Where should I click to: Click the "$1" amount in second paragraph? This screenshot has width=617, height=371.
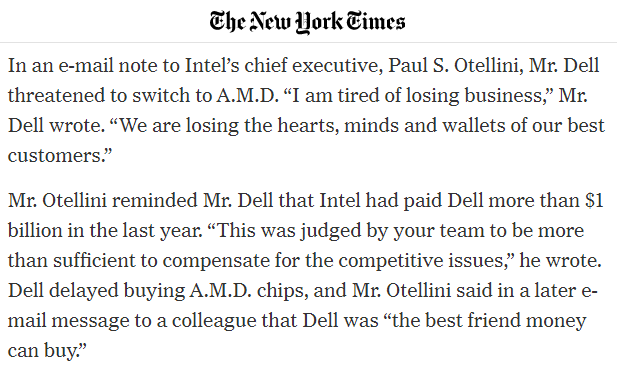[x=594, y=200]
